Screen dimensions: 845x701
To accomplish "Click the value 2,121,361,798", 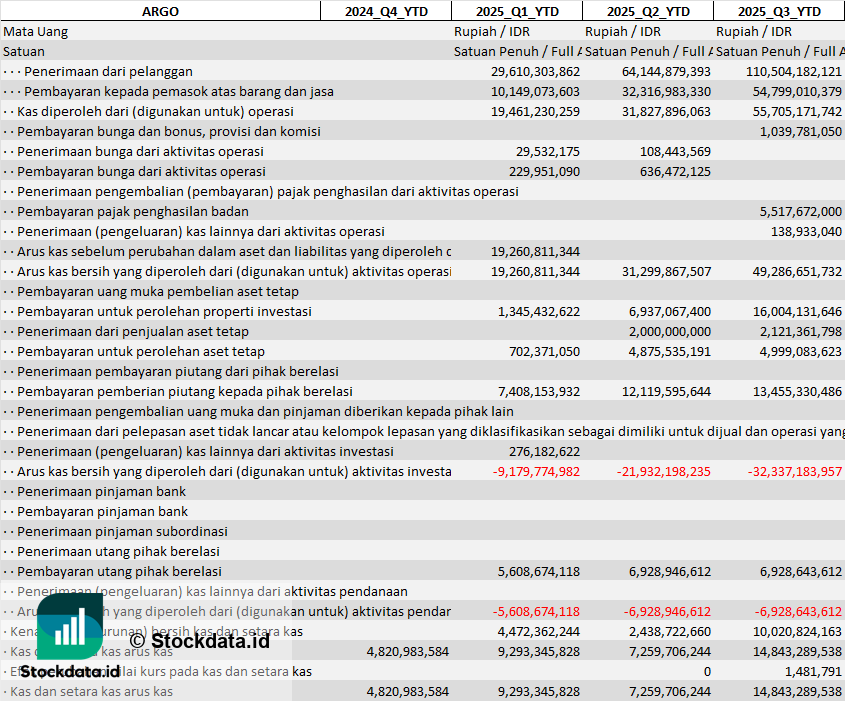I will [801, 331].
